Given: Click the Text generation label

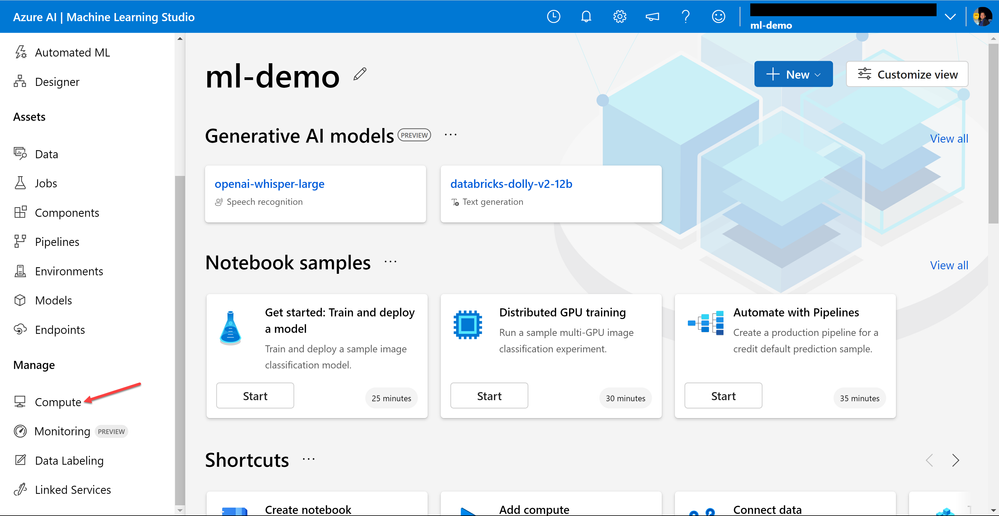Looking at the screenshot, I should click(x=492, y=202).
